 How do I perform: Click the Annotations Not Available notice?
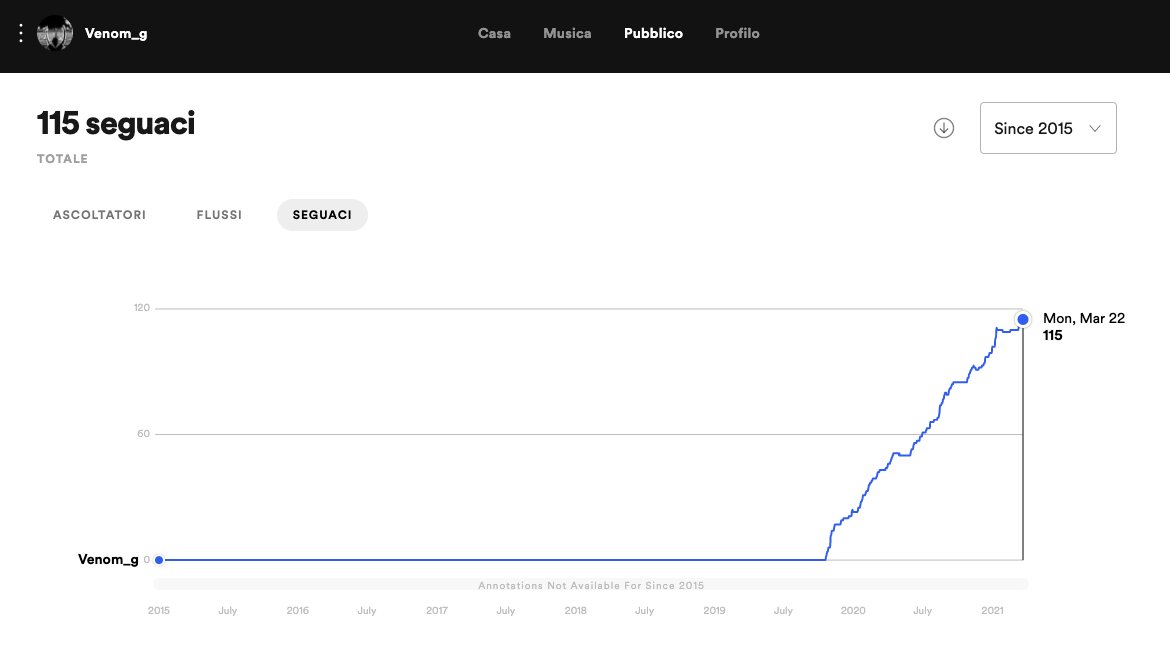[591, 585]
